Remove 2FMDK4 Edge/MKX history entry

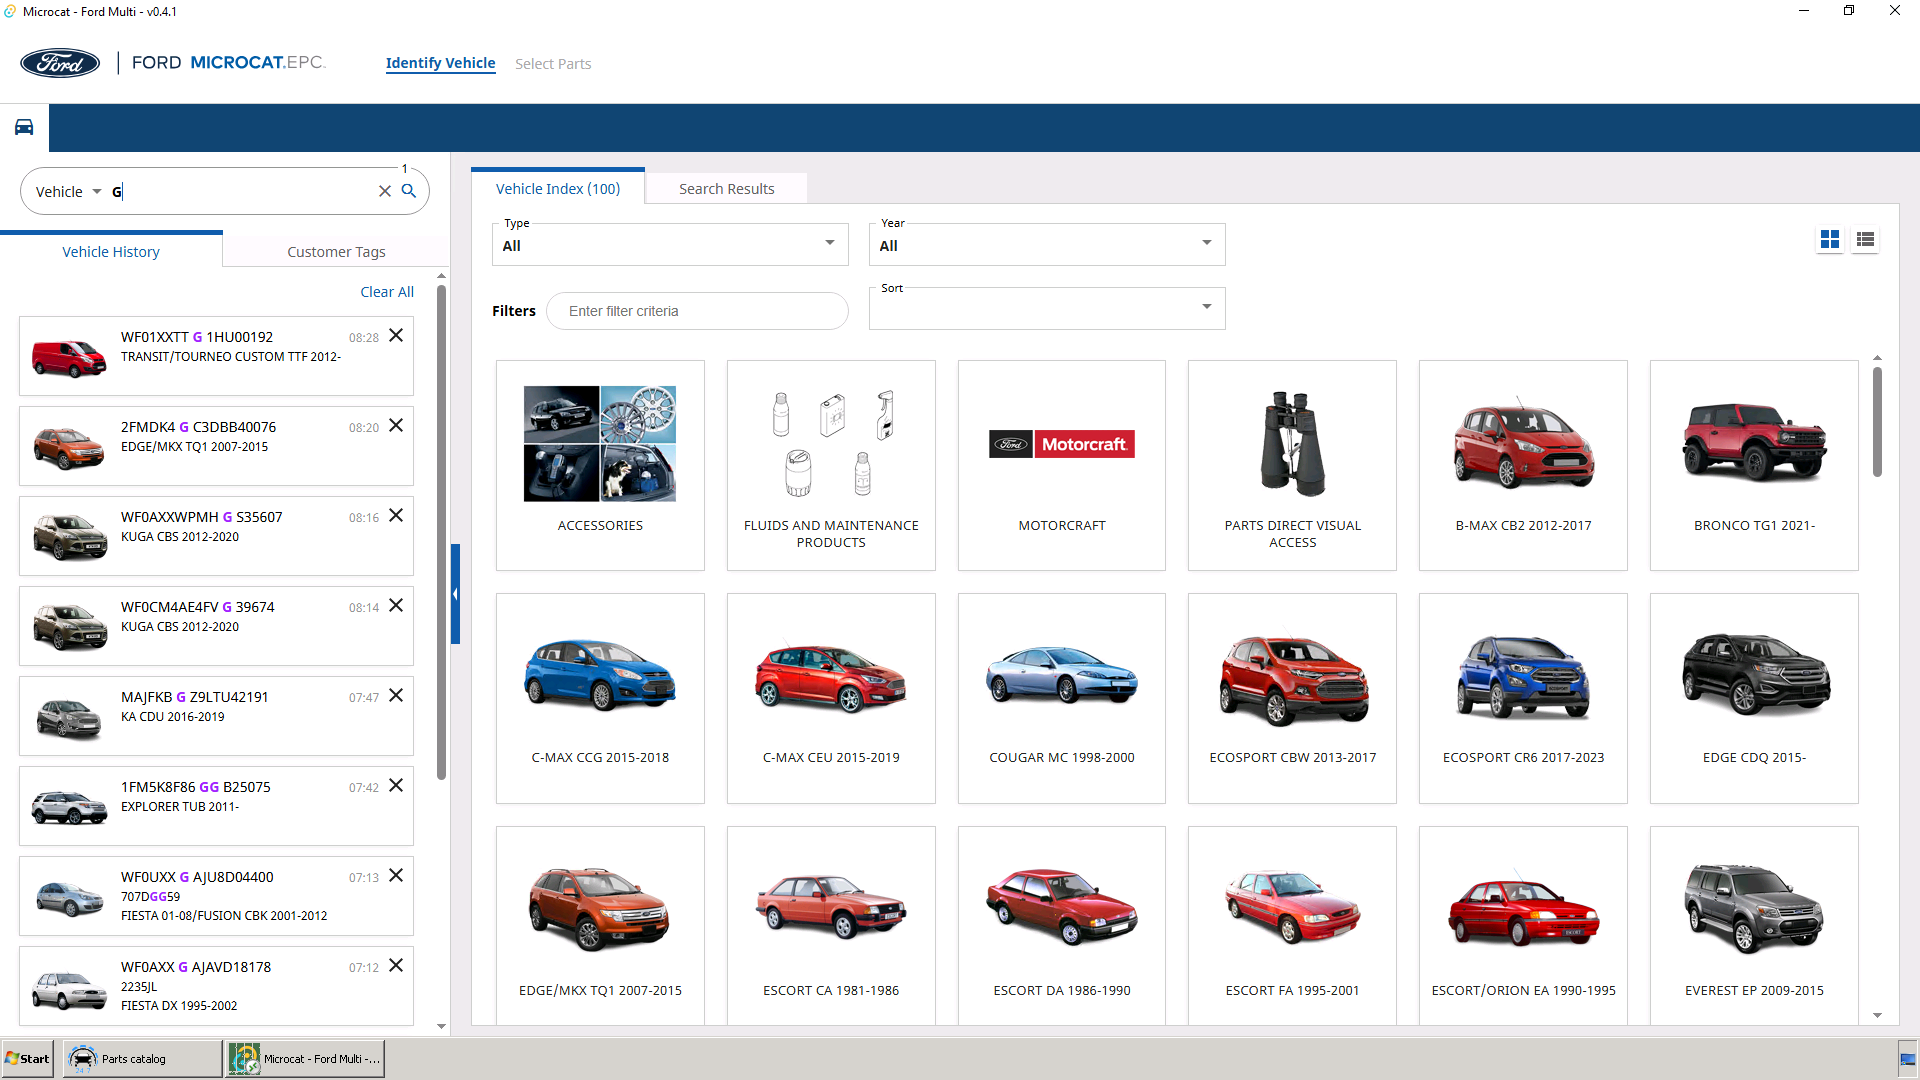pyautogui.click(x=396, y=425)
